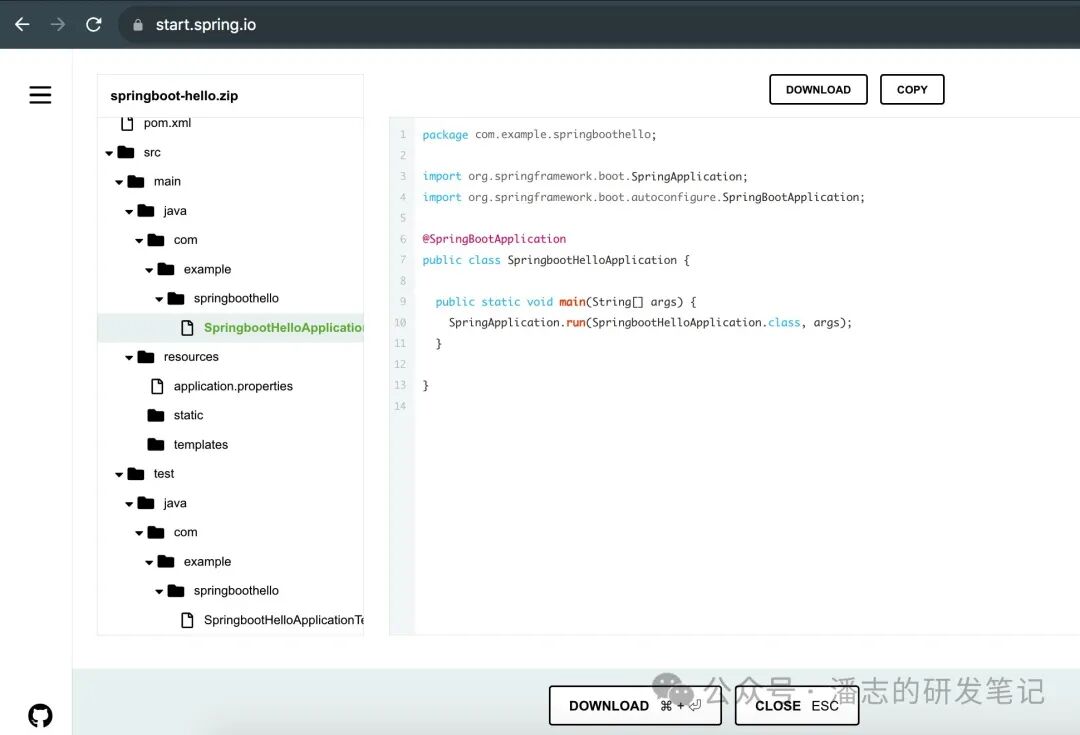Click the @SpringBootApplication annotation line
The image size is (1080, 735).
tap(494, 239)
